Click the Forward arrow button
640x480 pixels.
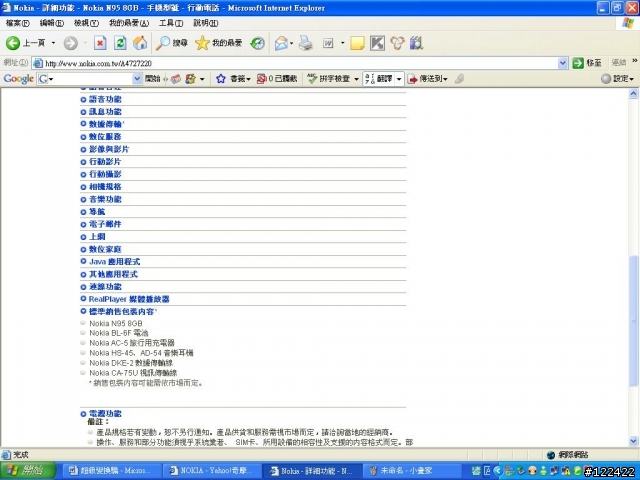(71, 43)
